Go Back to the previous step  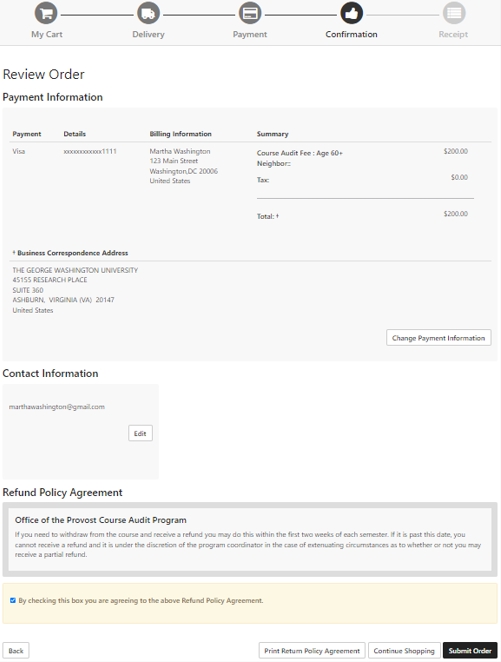(16, 651)
